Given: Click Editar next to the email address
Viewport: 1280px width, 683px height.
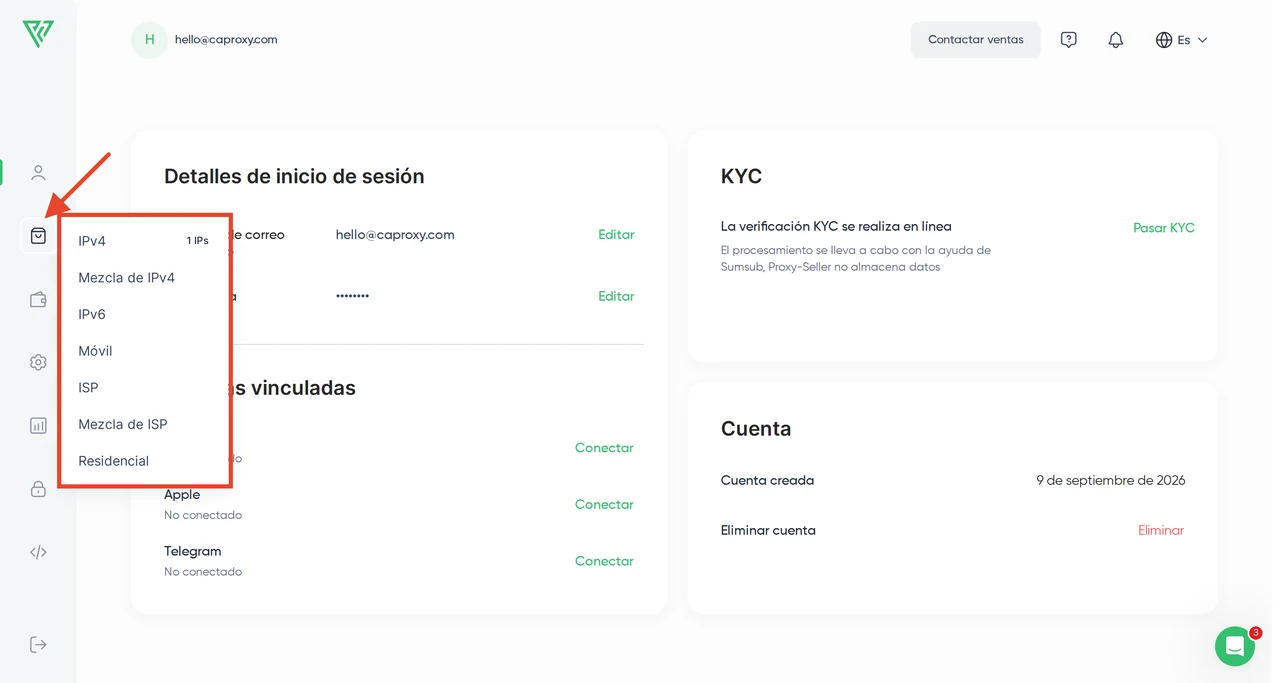Looking at the screenshot, I should coord(616,235).
